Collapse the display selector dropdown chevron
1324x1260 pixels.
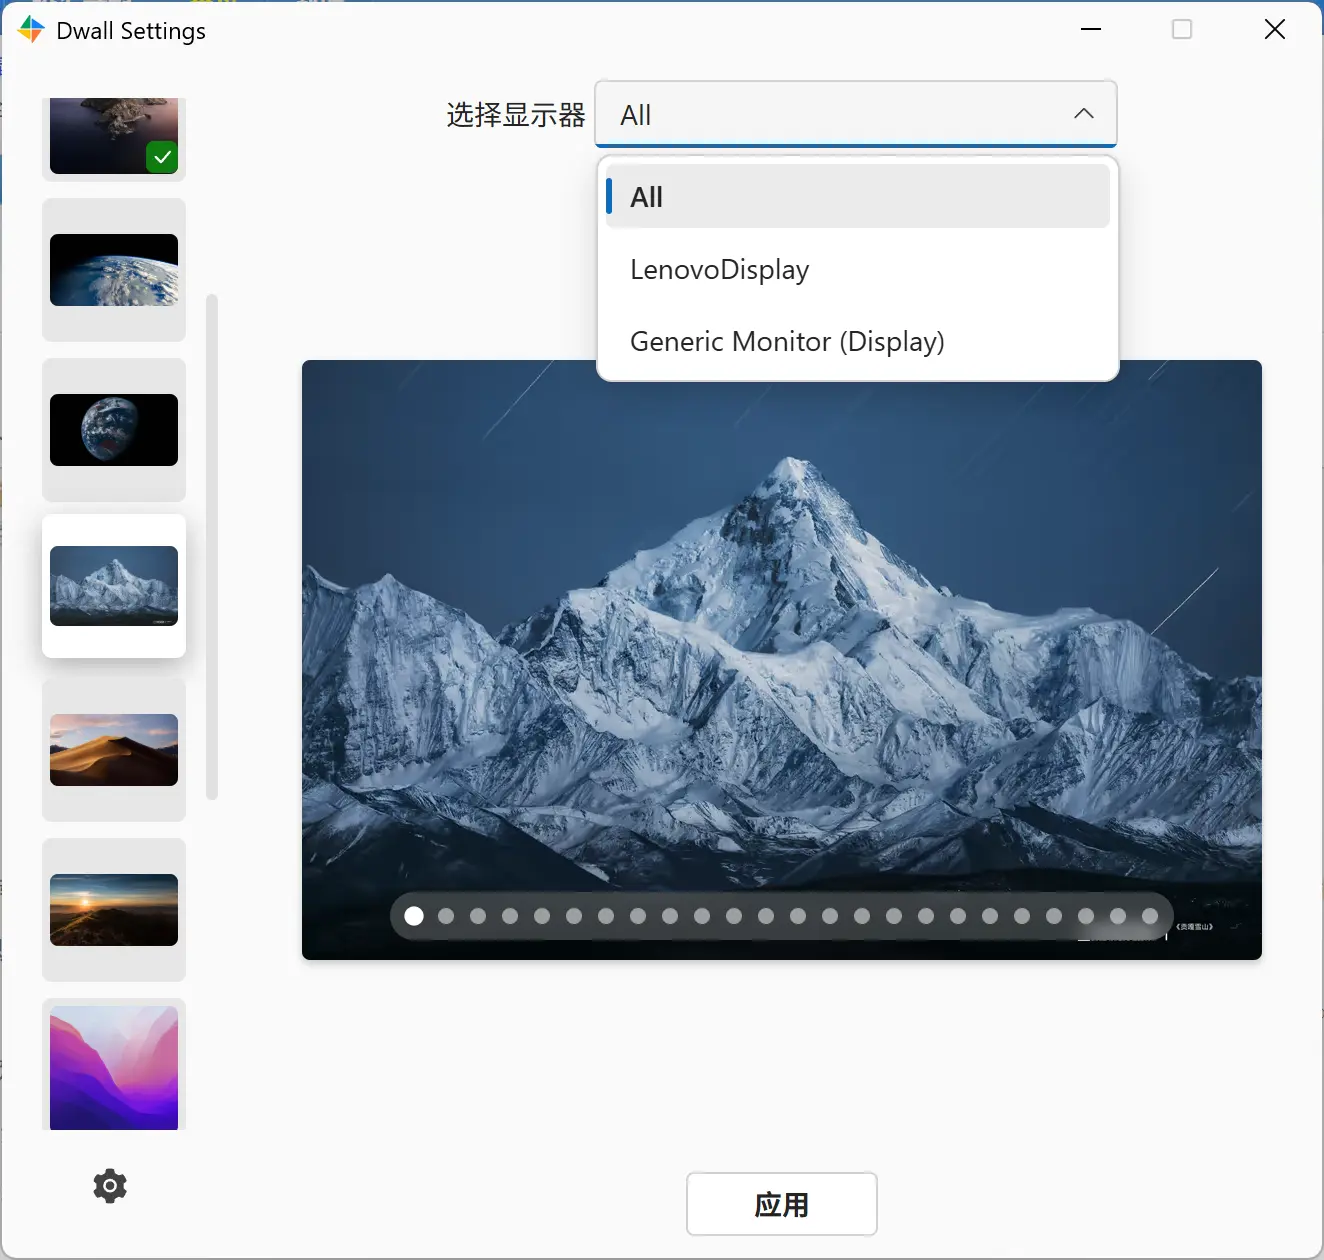[1084, 114]
